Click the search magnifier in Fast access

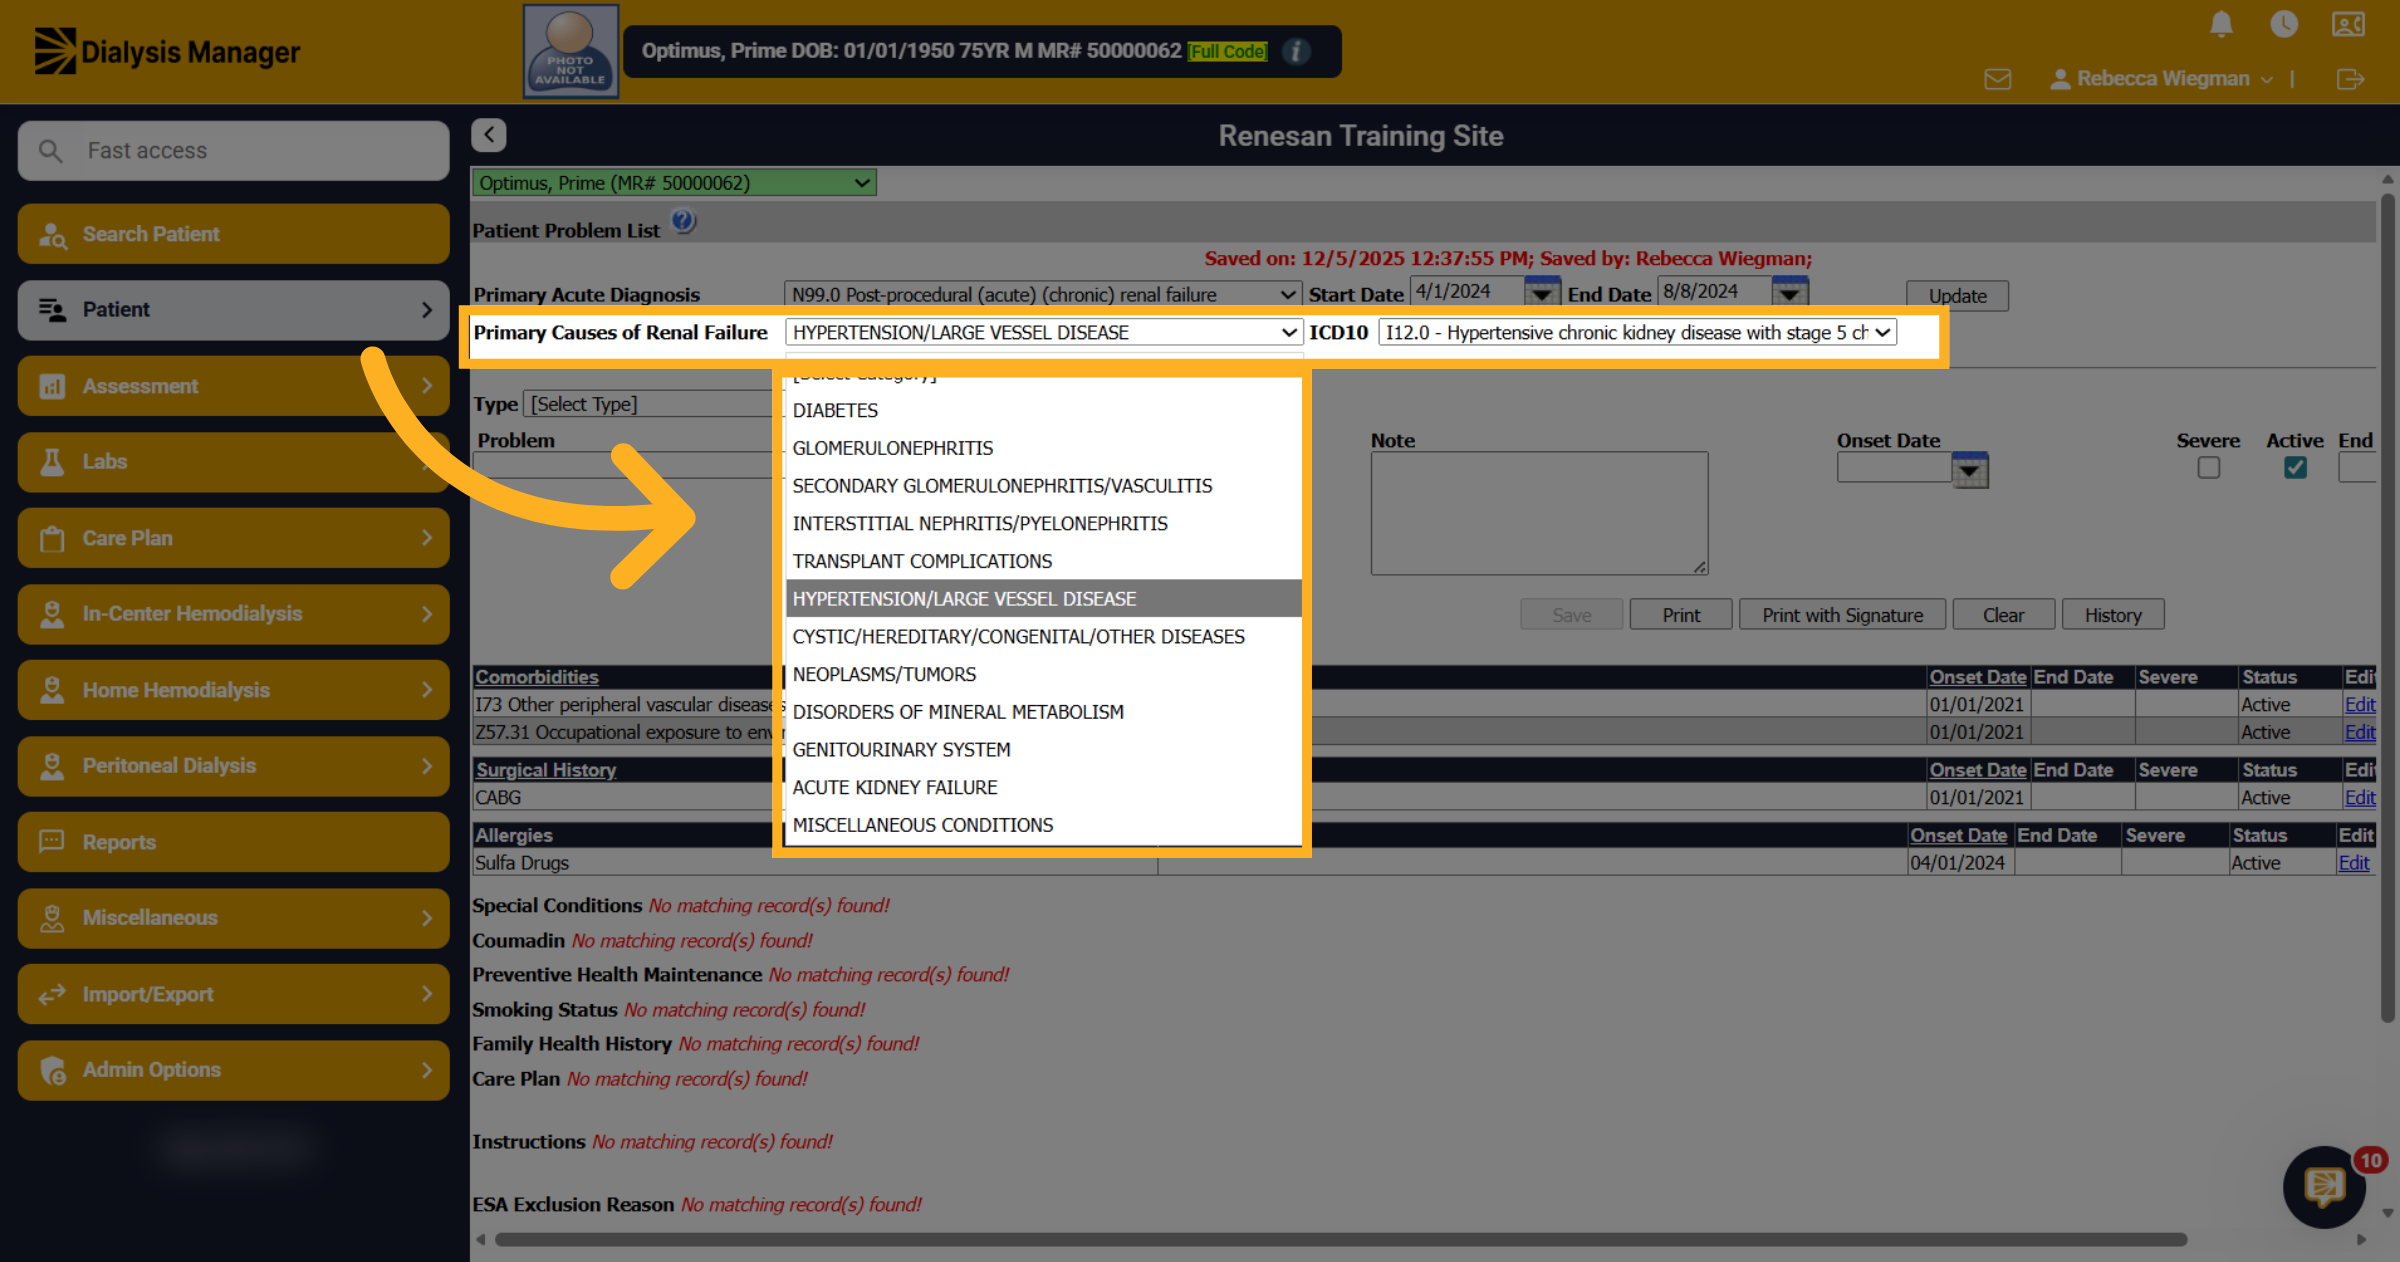click(x=50, y=151)
